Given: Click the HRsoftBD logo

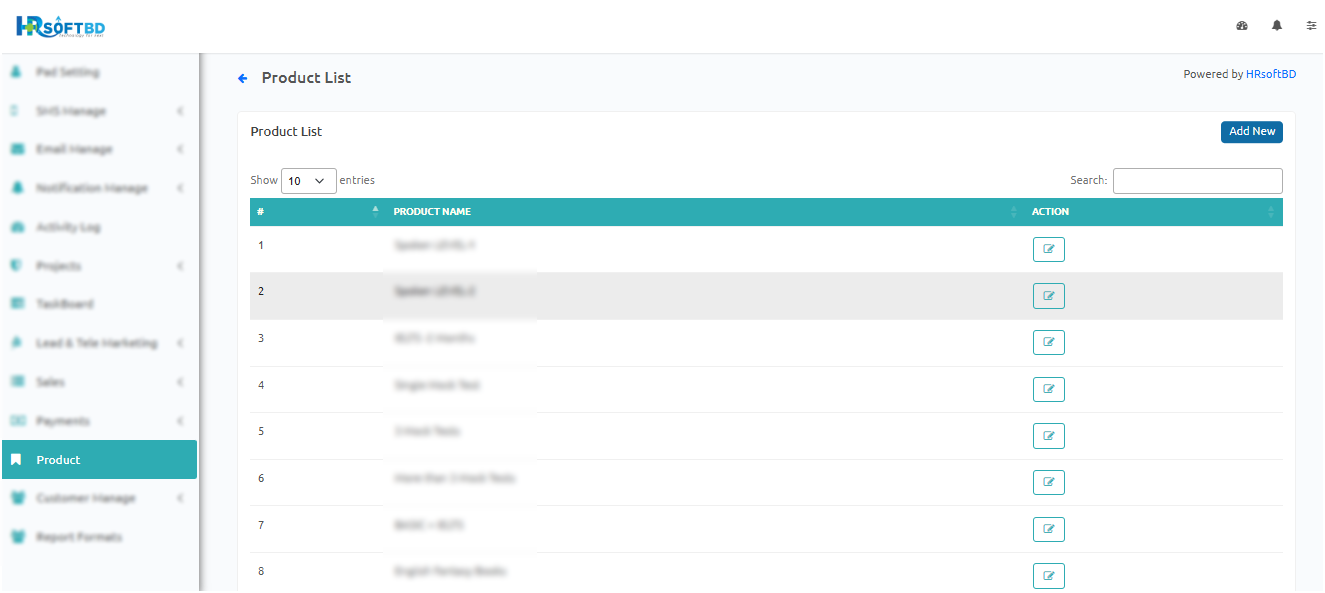Looking at the screenshot, I should pos(61,27).
